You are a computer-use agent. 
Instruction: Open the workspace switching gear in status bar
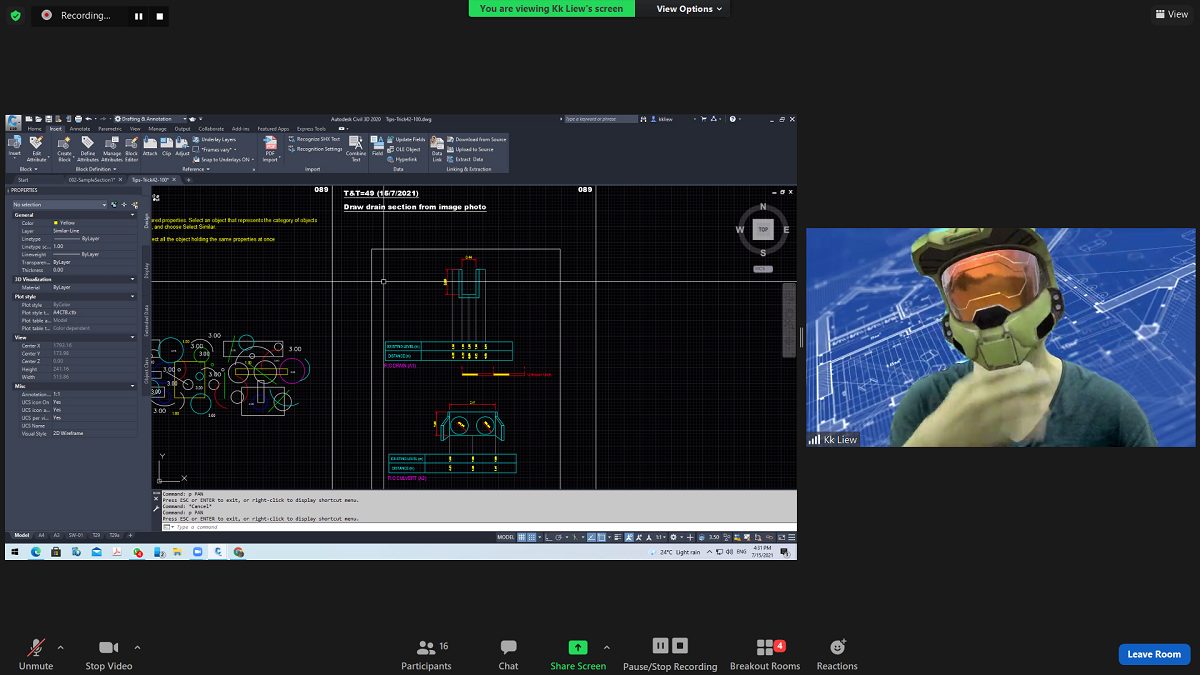pos(673,537)
